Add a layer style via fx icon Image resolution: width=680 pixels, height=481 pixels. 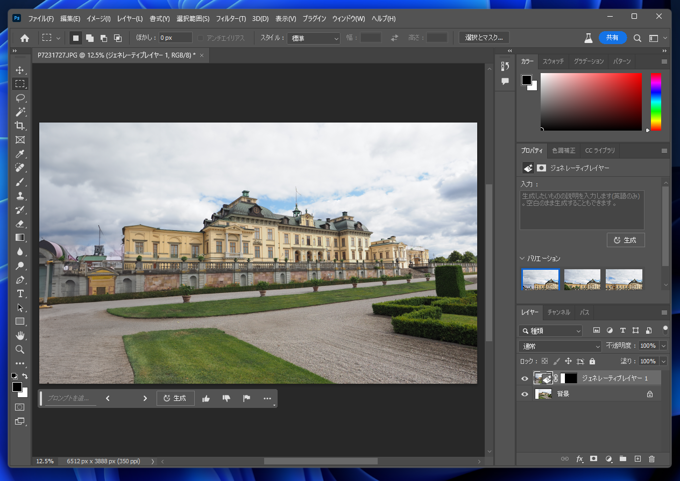click(579, 459)
